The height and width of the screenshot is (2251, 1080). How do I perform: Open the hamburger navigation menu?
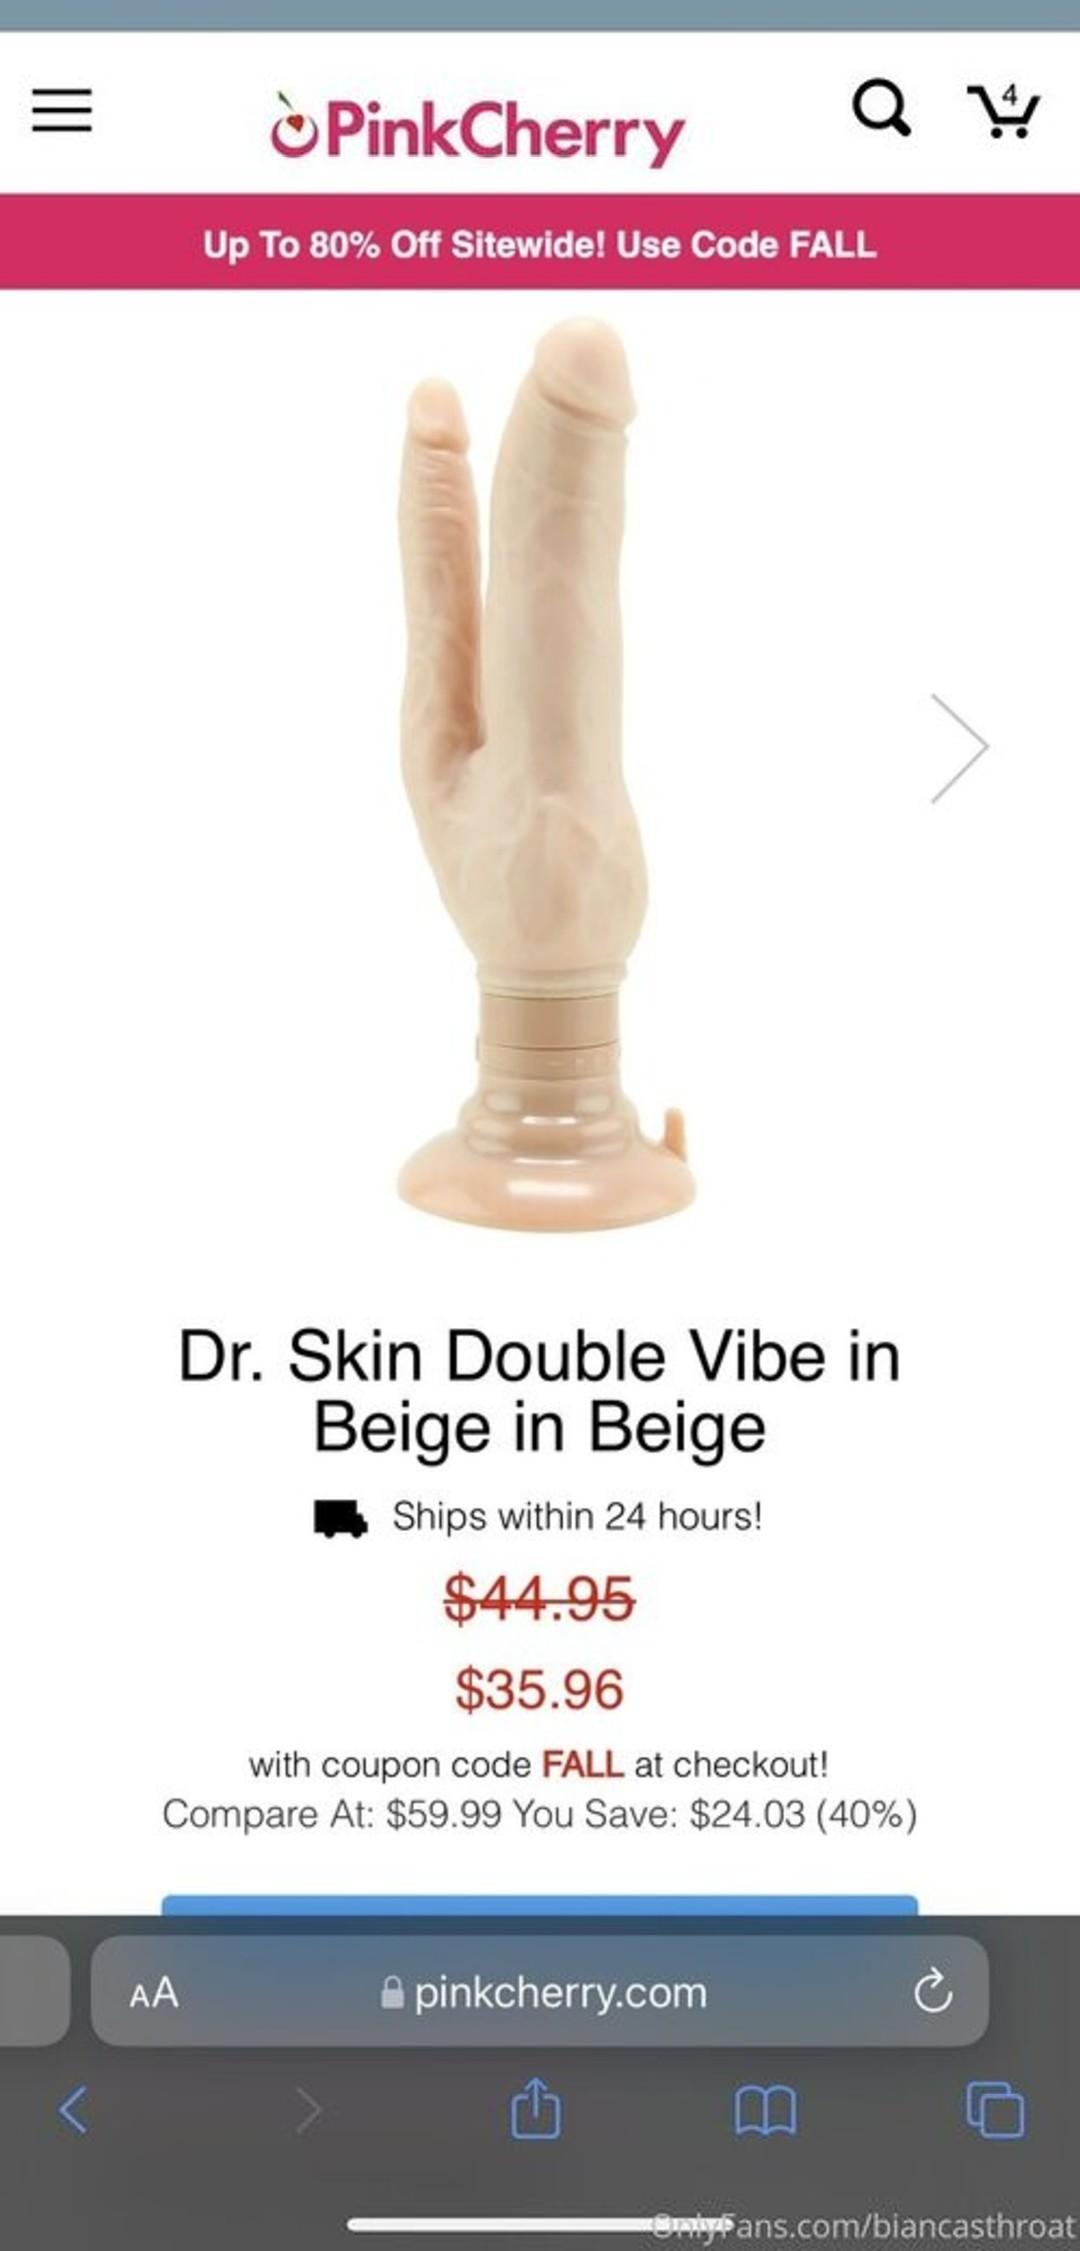pos(62,110)
